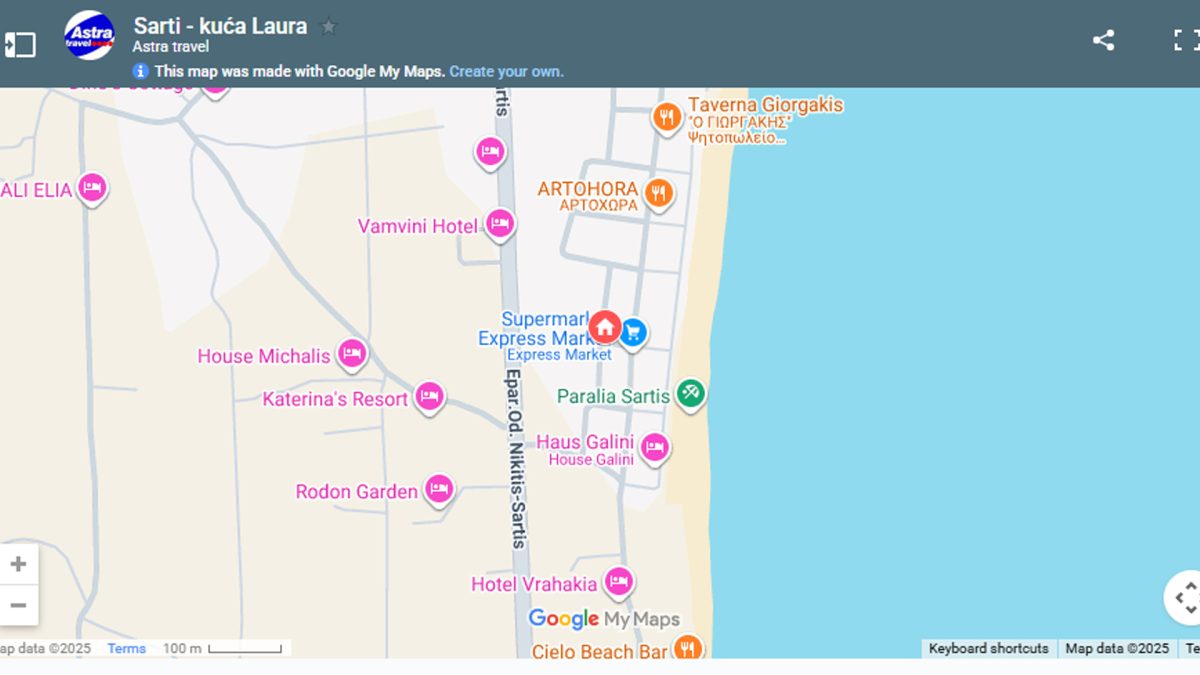Image resolution: width=1200 pixels, height=675 pixels.
Task: Click the share map icon
Action: 1103,41
